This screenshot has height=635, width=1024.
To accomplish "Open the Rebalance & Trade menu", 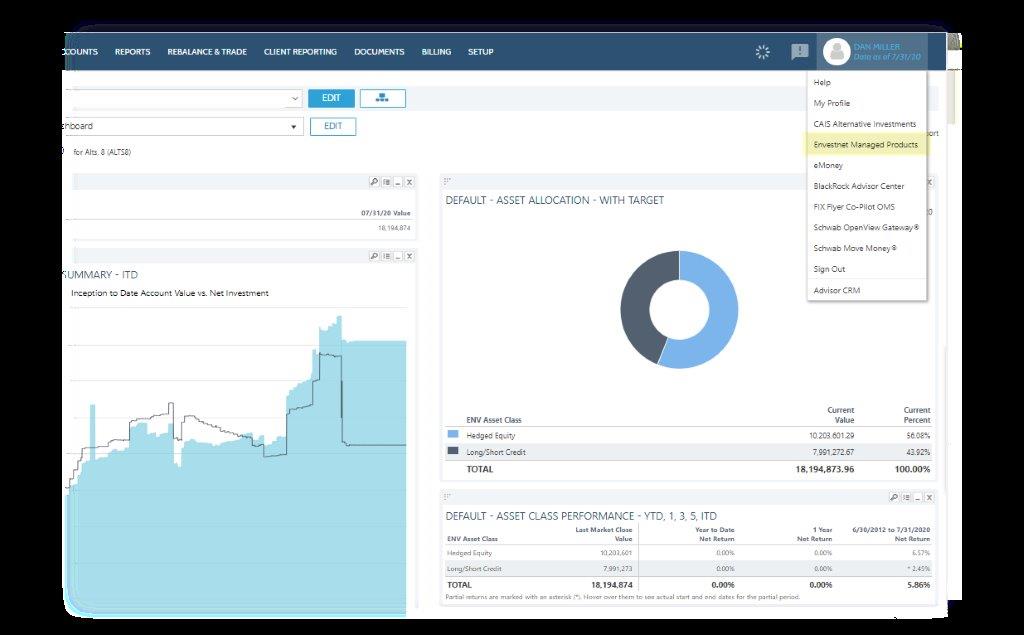I will 207,52.
